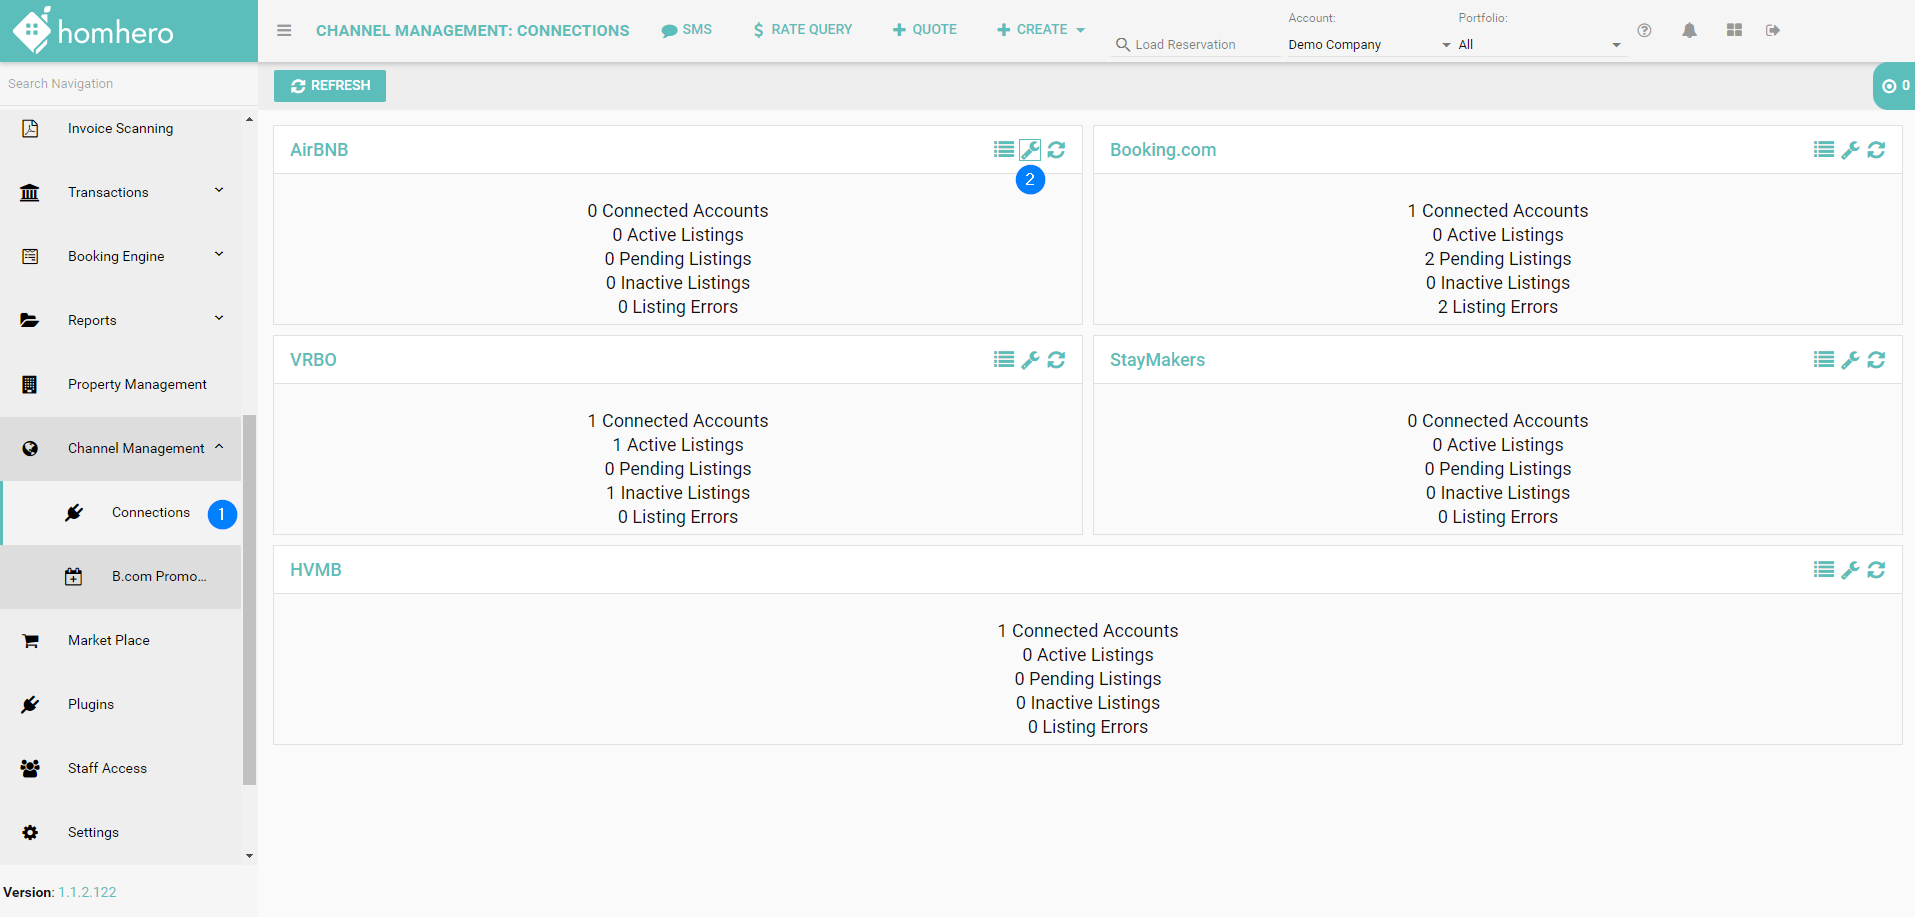Click the Booking.com list view icon
This screenshot has width=1915, height=917.
[x=1823, y=150]
